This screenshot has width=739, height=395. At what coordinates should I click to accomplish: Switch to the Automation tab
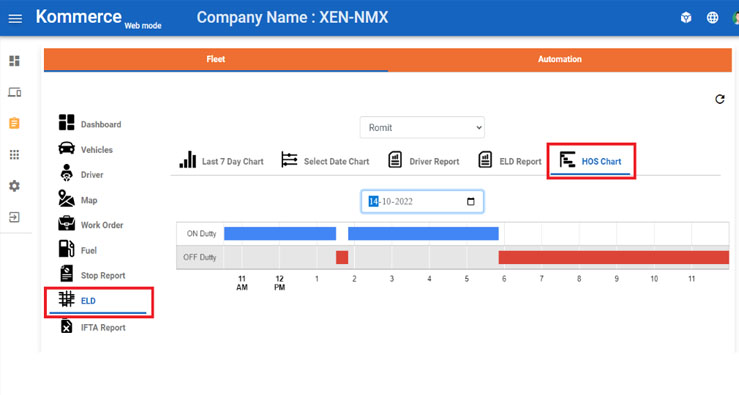[x=560, y=59]
